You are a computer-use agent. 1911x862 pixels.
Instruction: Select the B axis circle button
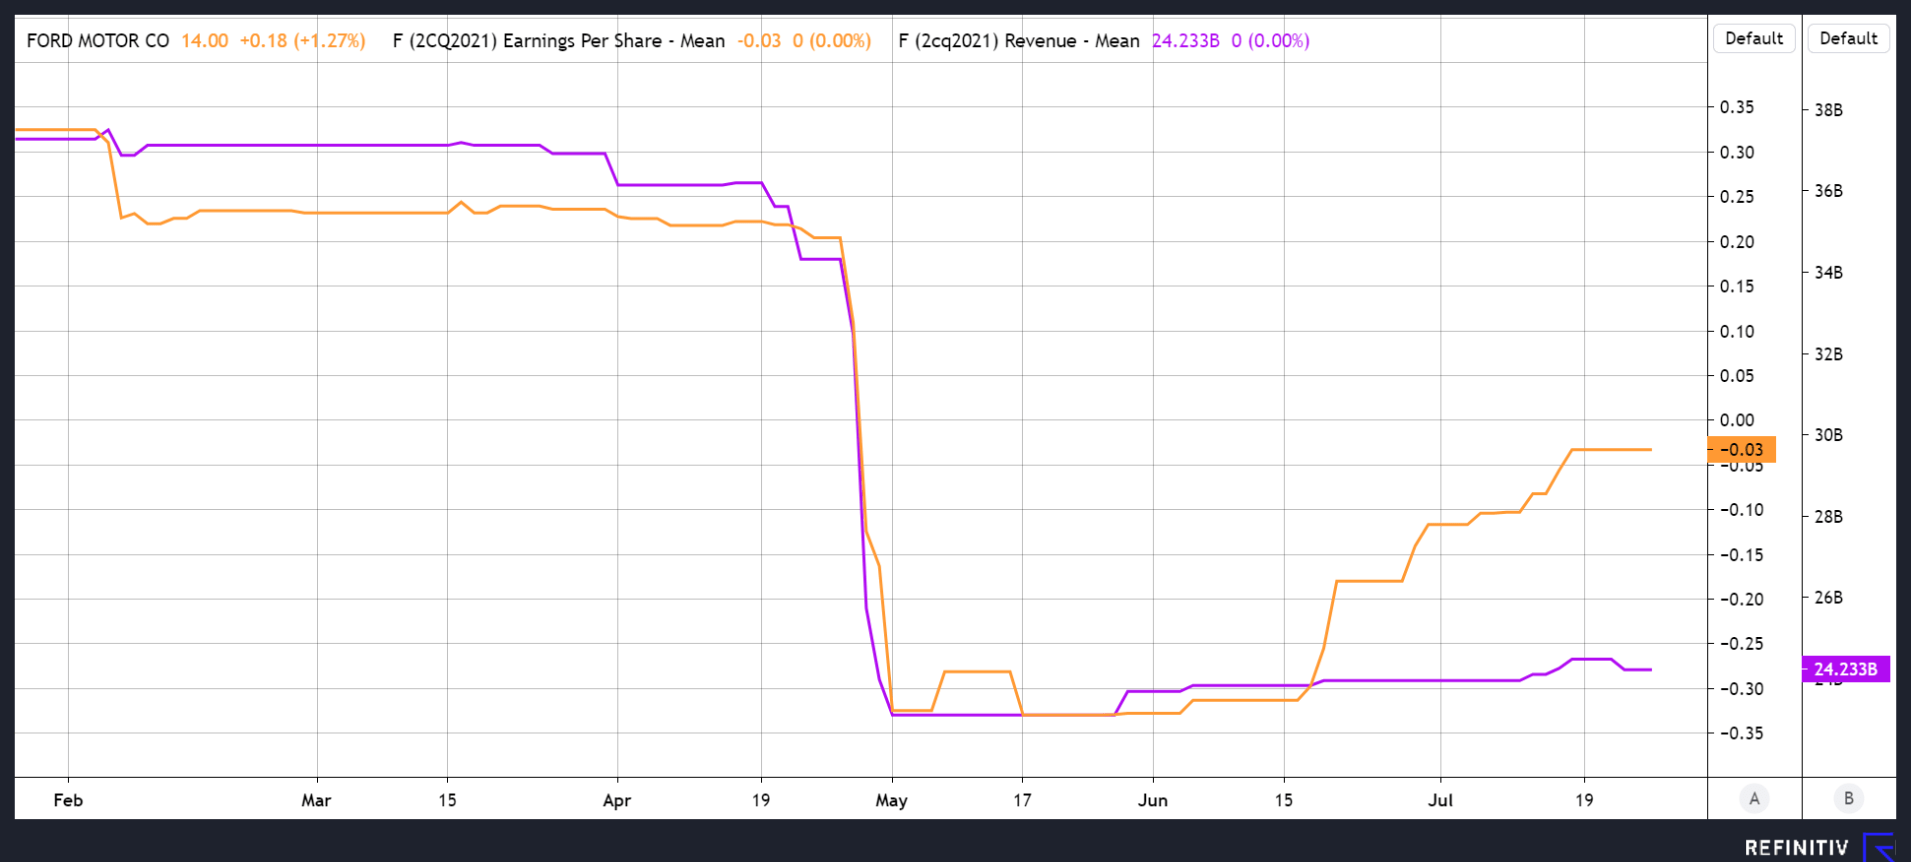[1848, 798]
